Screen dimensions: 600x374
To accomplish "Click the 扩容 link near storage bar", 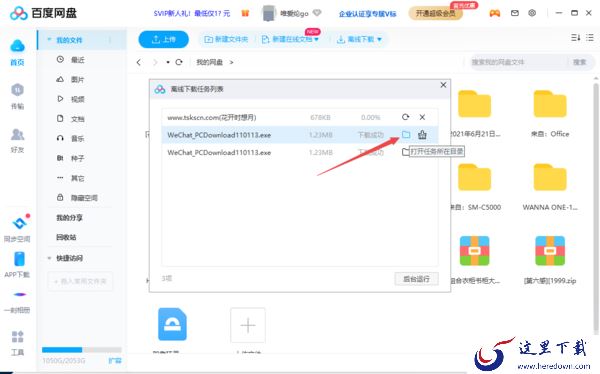I will coord(115,361).
